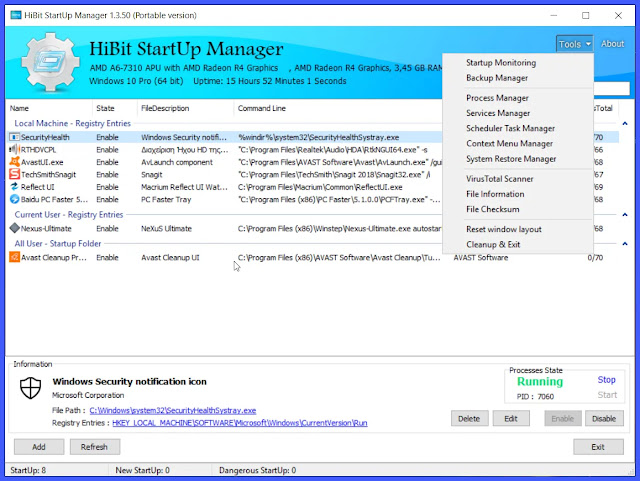Refresh the startup list

click(94, 447)
